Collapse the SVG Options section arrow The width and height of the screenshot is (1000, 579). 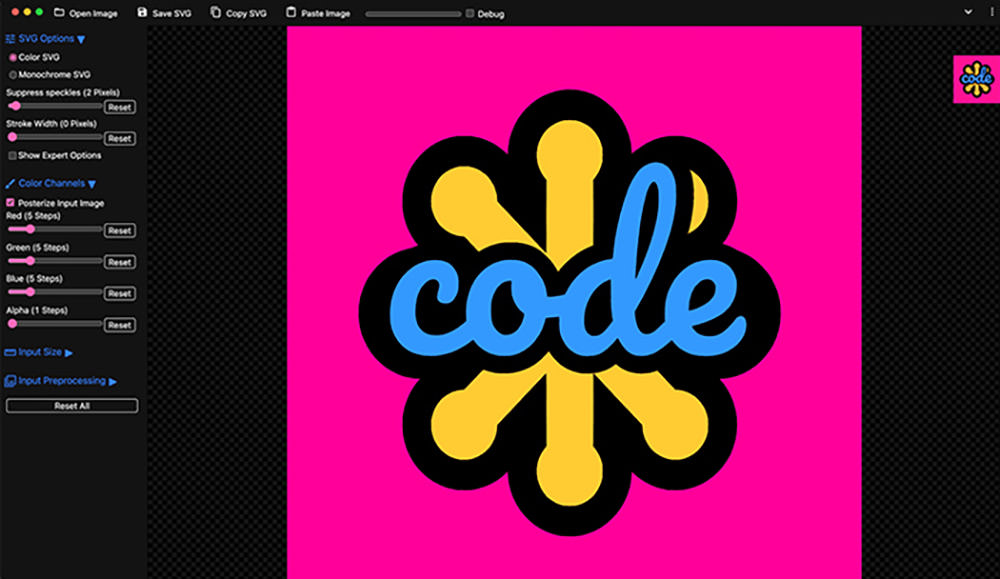[x=81, y=40]
